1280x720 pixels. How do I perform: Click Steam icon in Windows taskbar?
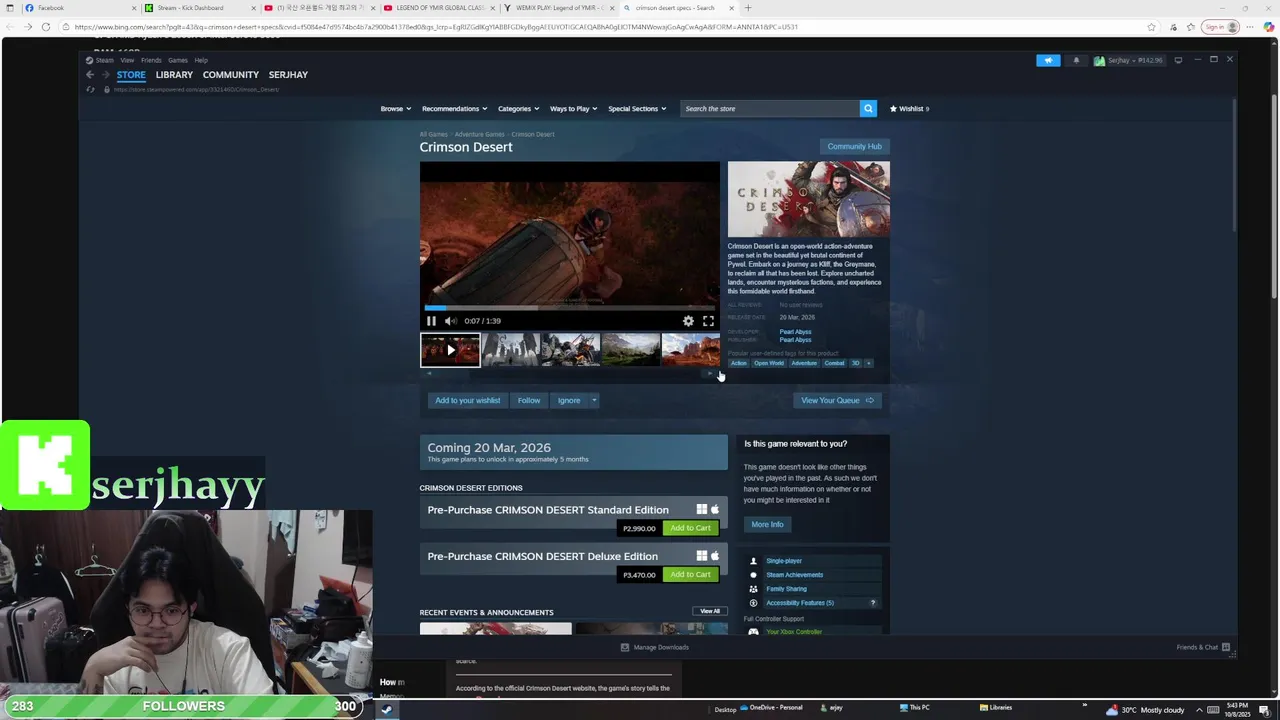click(x=387, y=709)
